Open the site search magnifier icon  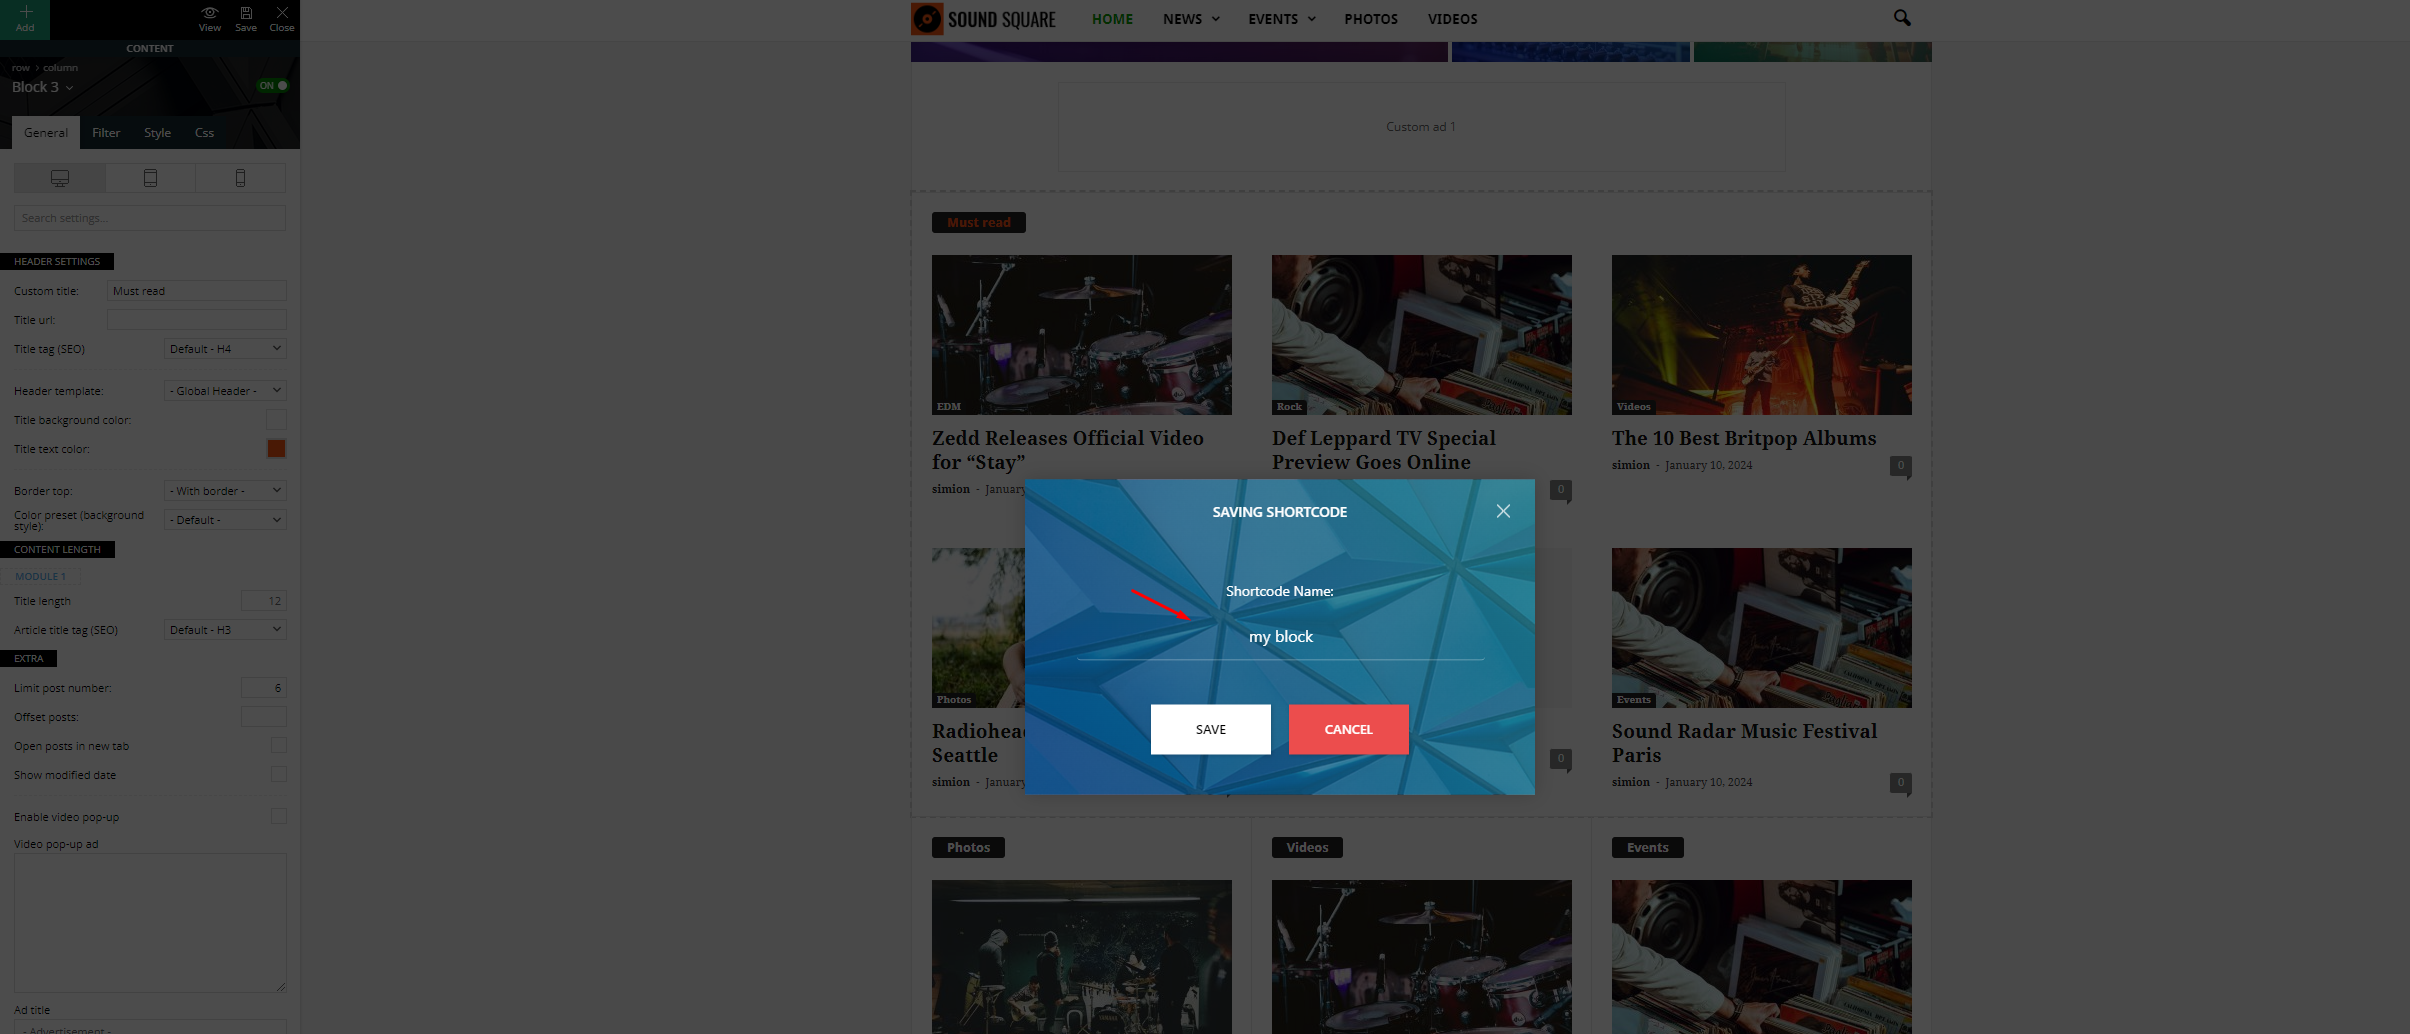tap(1901, 18)
